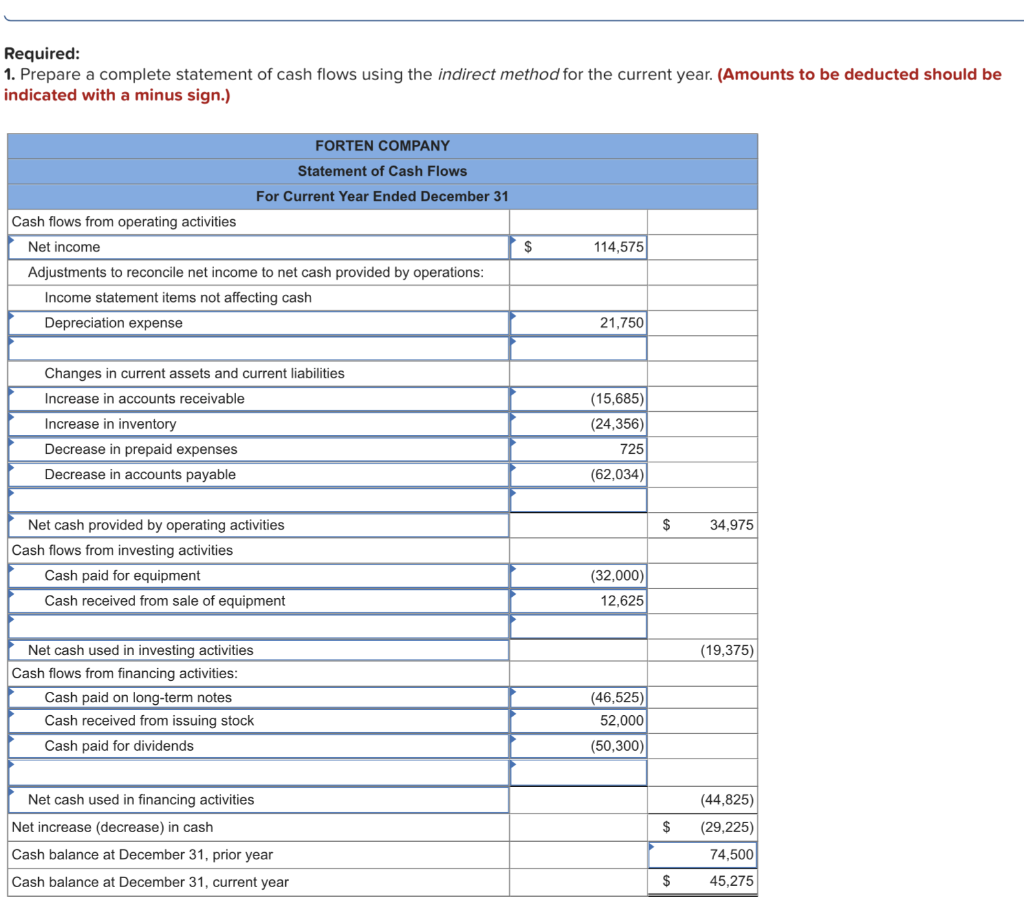Edit the 21,750 depreciation amount cell
The width and height of the screenshot is (1024, 924).
pyautogui.click(x=590, y=322)
